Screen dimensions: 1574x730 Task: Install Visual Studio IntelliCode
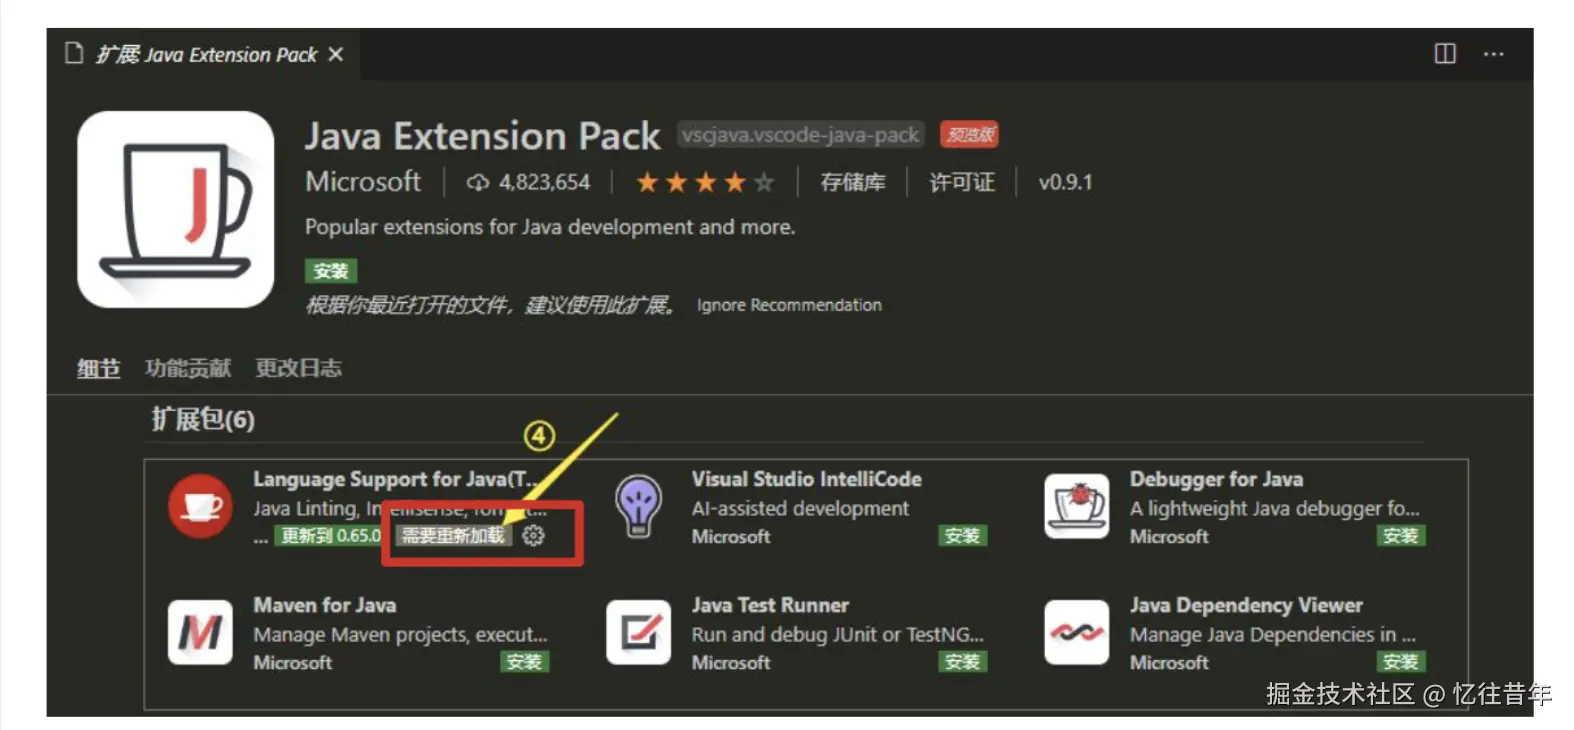[963, 536]
